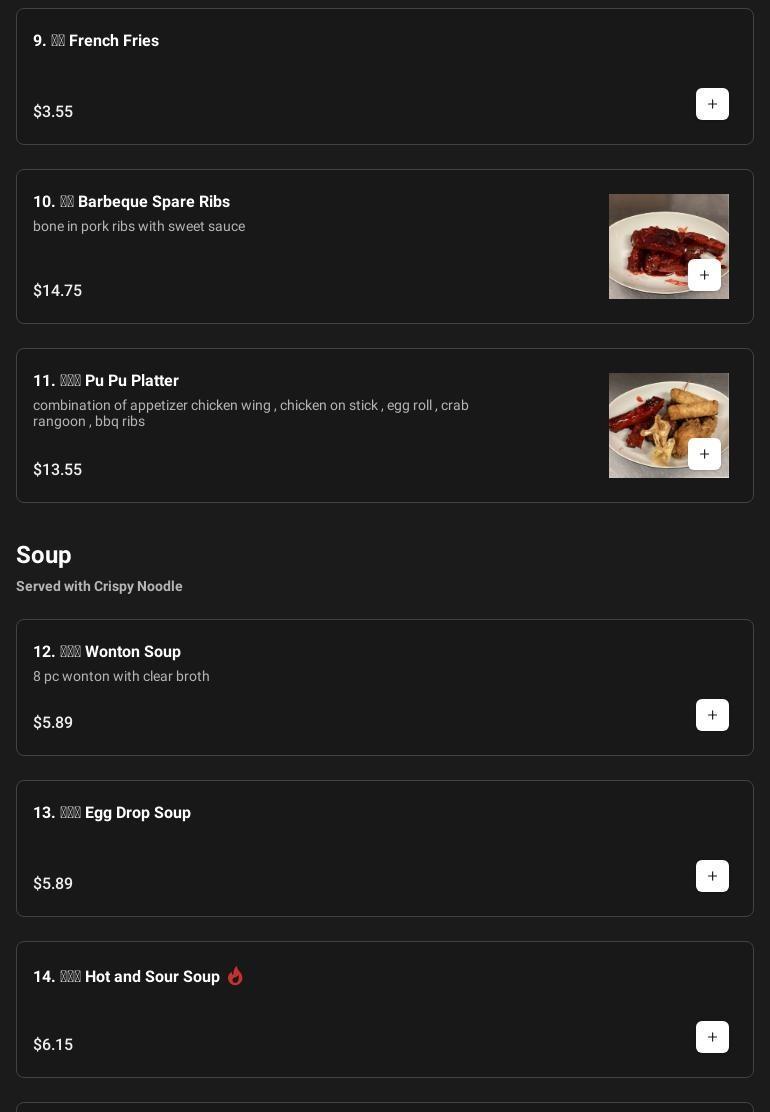The image size is (770, 1112).
Task: Add Hot and Sour Soup to order
Action: (712, 1037)
